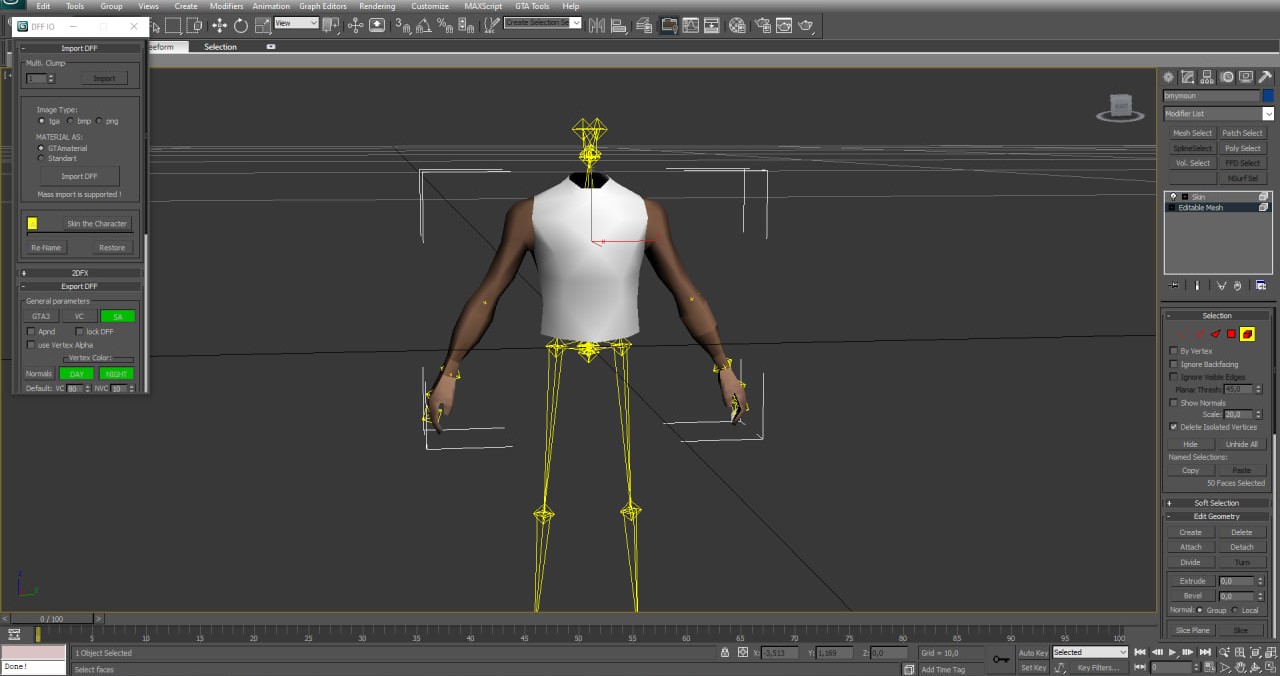This screenshot has height=676, width=1280.
Task: Toggle the Skin modifier lightbulb
Action: pyautogui.click(x=1173, y=197)
